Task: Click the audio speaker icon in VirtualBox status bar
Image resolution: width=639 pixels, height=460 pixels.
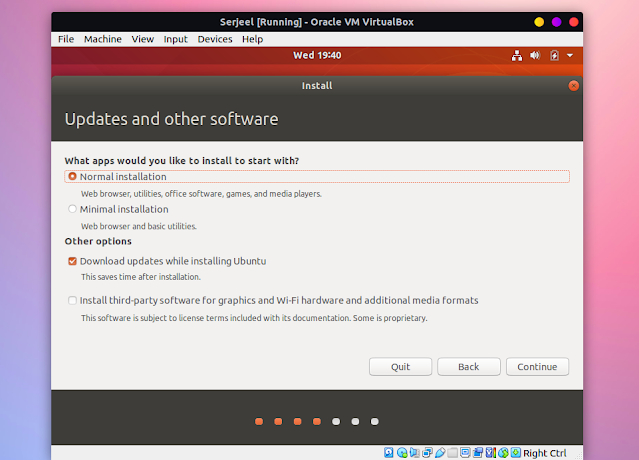Action: [415, 453]
